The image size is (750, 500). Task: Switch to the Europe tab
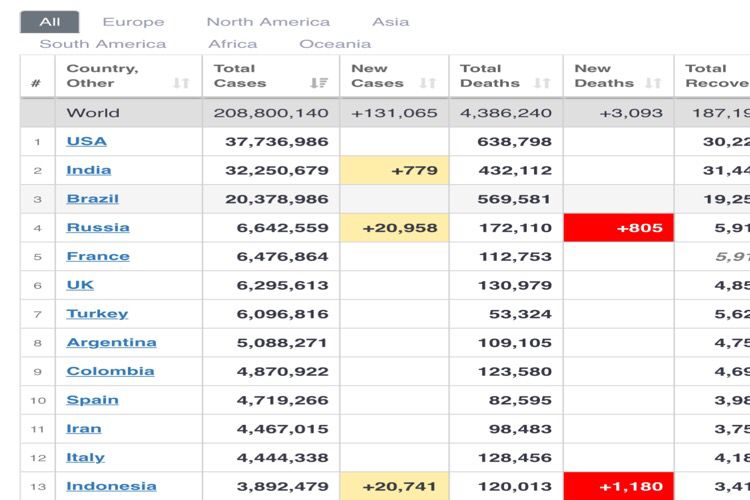133,22
